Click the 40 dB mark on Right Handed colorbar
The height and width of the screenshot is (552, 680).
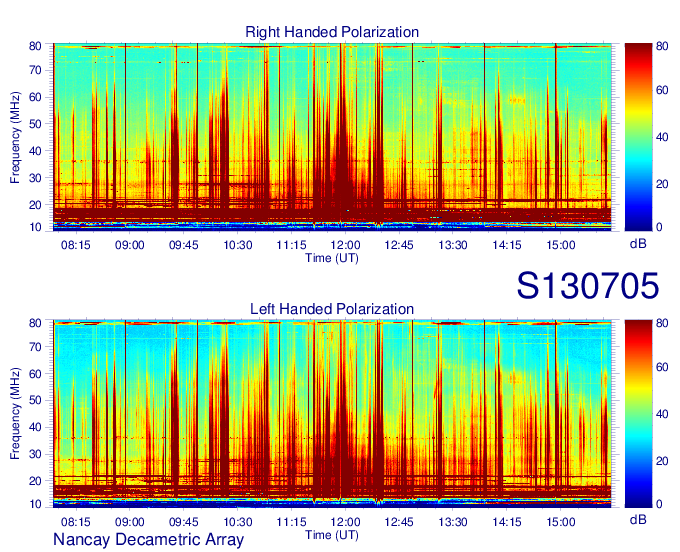pos(662,137)
